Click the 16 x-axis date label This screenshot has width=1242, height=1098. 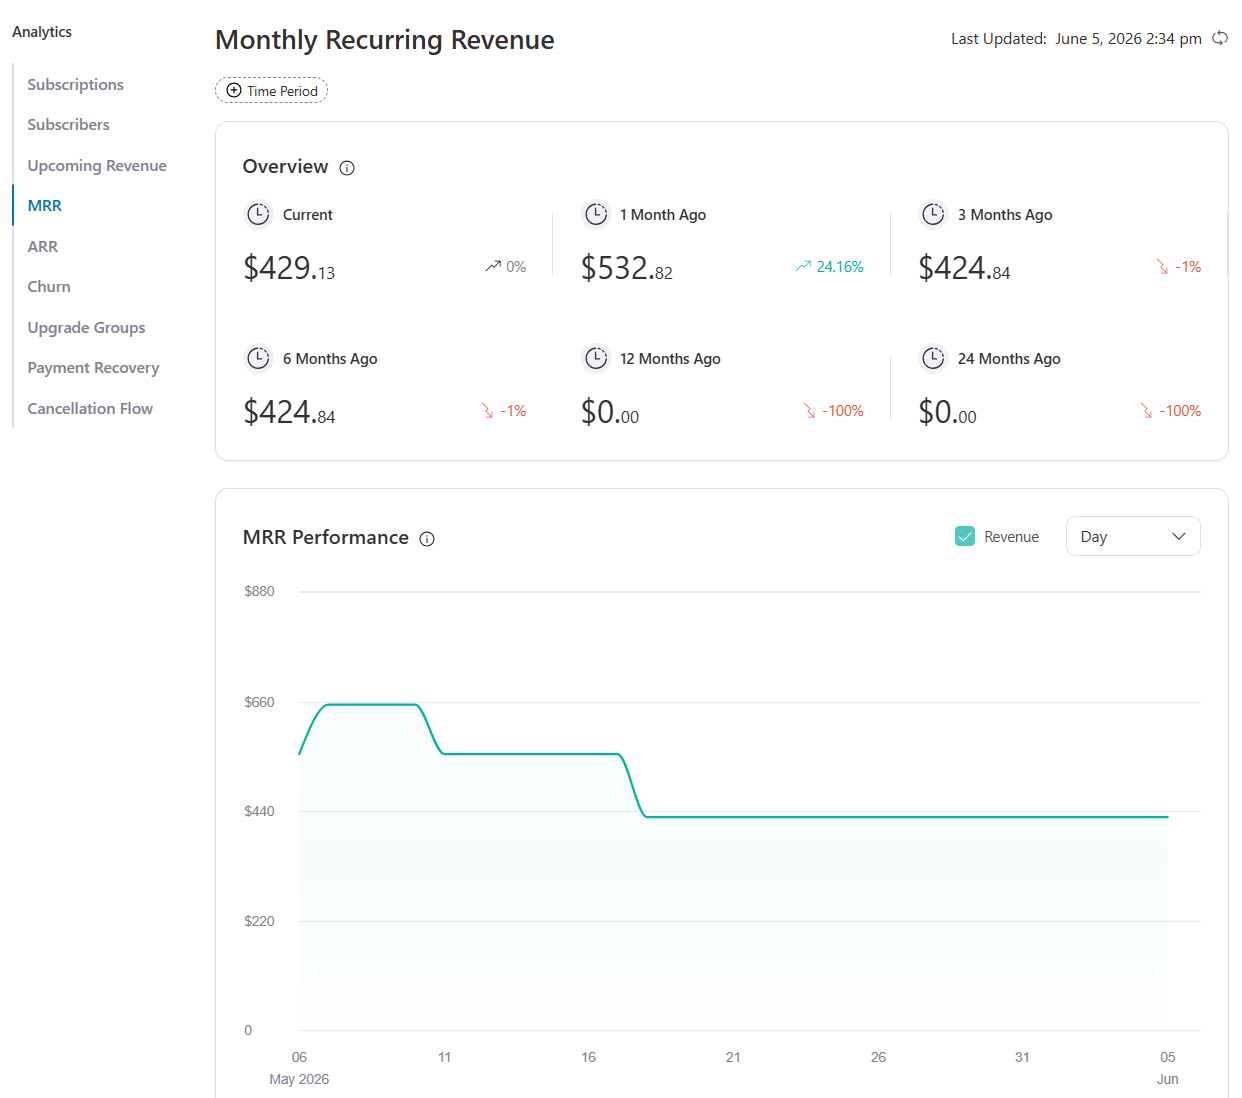tap(589, 1057)
